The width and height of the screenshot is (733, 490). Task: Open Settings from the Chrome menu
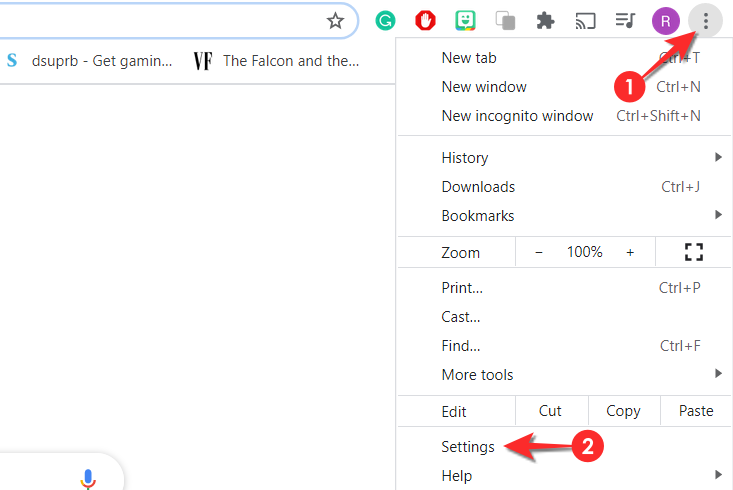564,447
